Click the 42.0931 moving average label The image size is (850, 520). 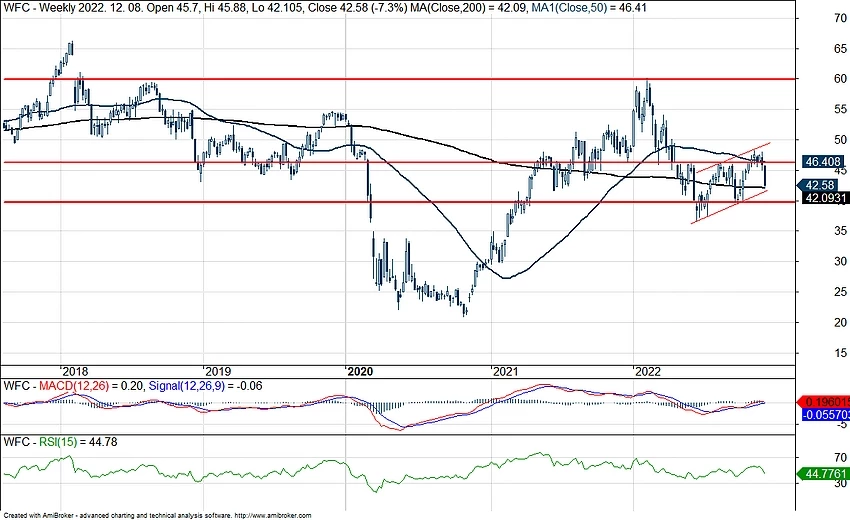click(826, 198)
